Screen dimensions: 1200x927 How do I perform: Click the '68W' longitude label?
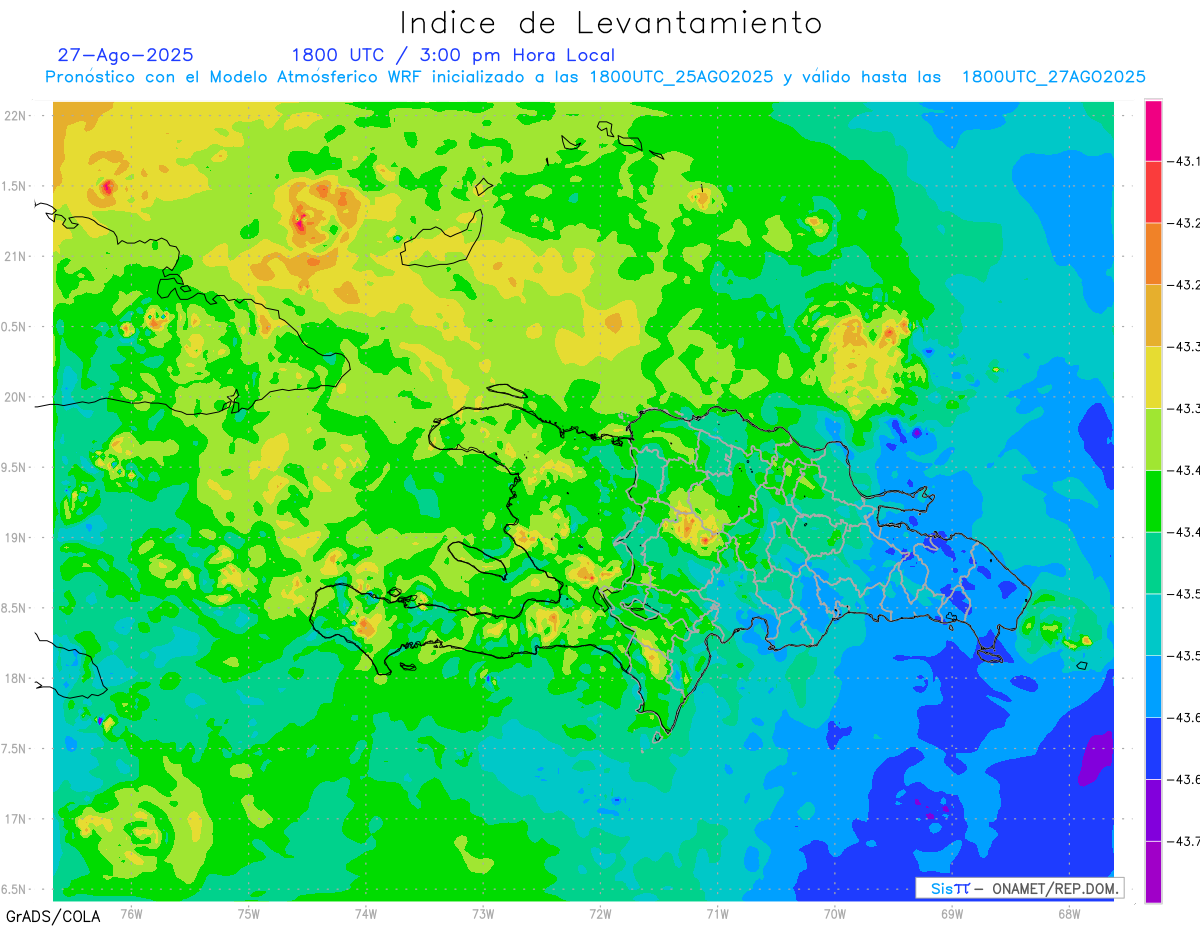tap(1069, 912)
